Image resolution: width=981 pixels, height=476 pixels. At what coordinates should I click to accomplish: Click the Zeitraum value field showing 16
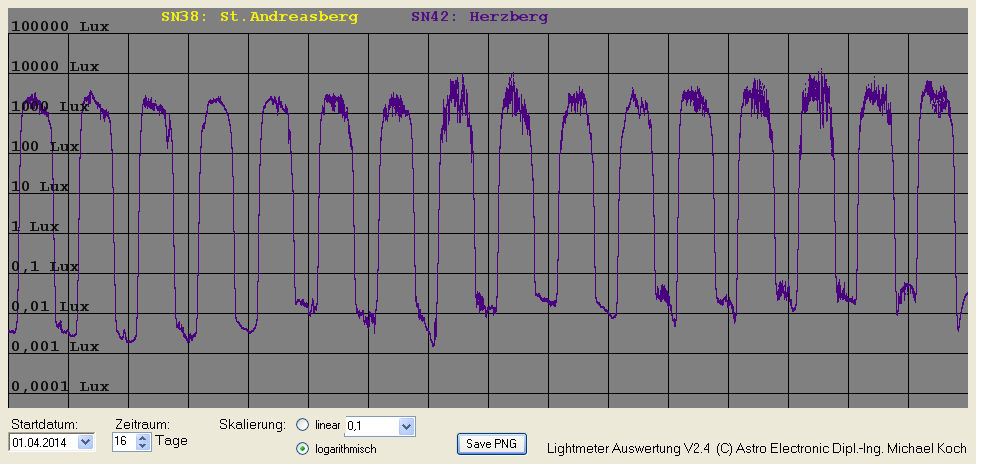(x=125, y=442)
